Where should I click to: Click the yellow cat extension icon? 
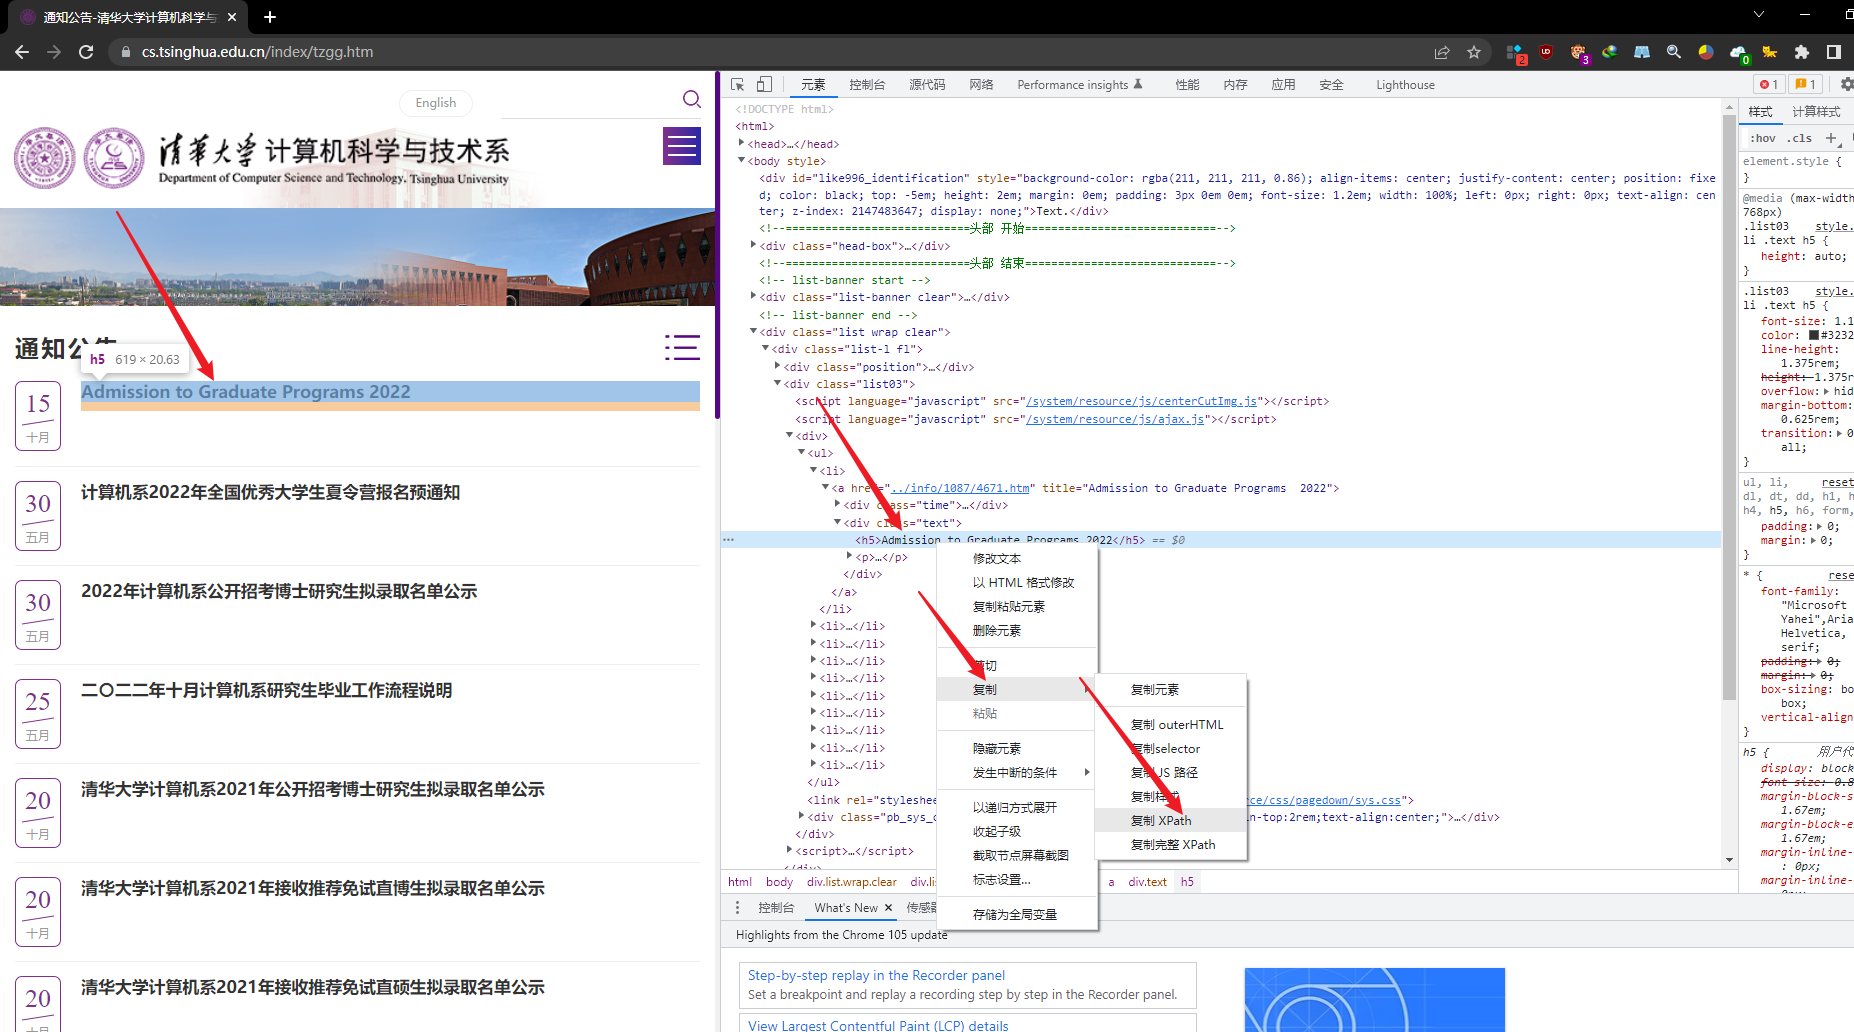tap(1770, 52)
